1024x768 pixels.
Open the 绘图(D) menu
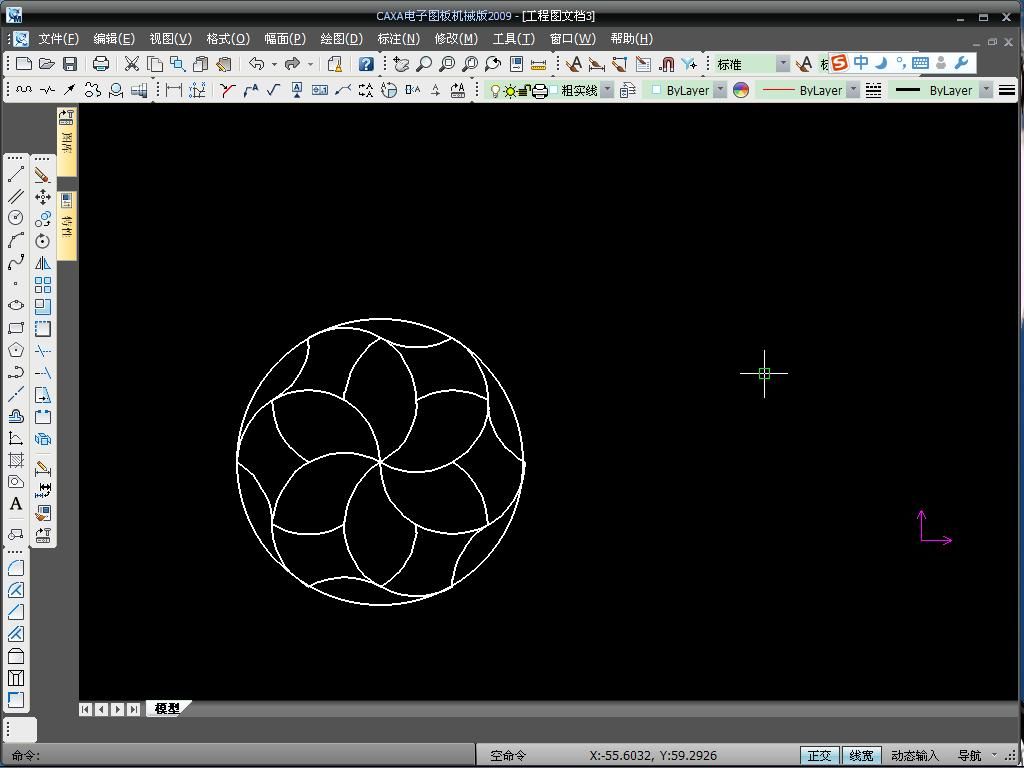(x=342, y=39)
